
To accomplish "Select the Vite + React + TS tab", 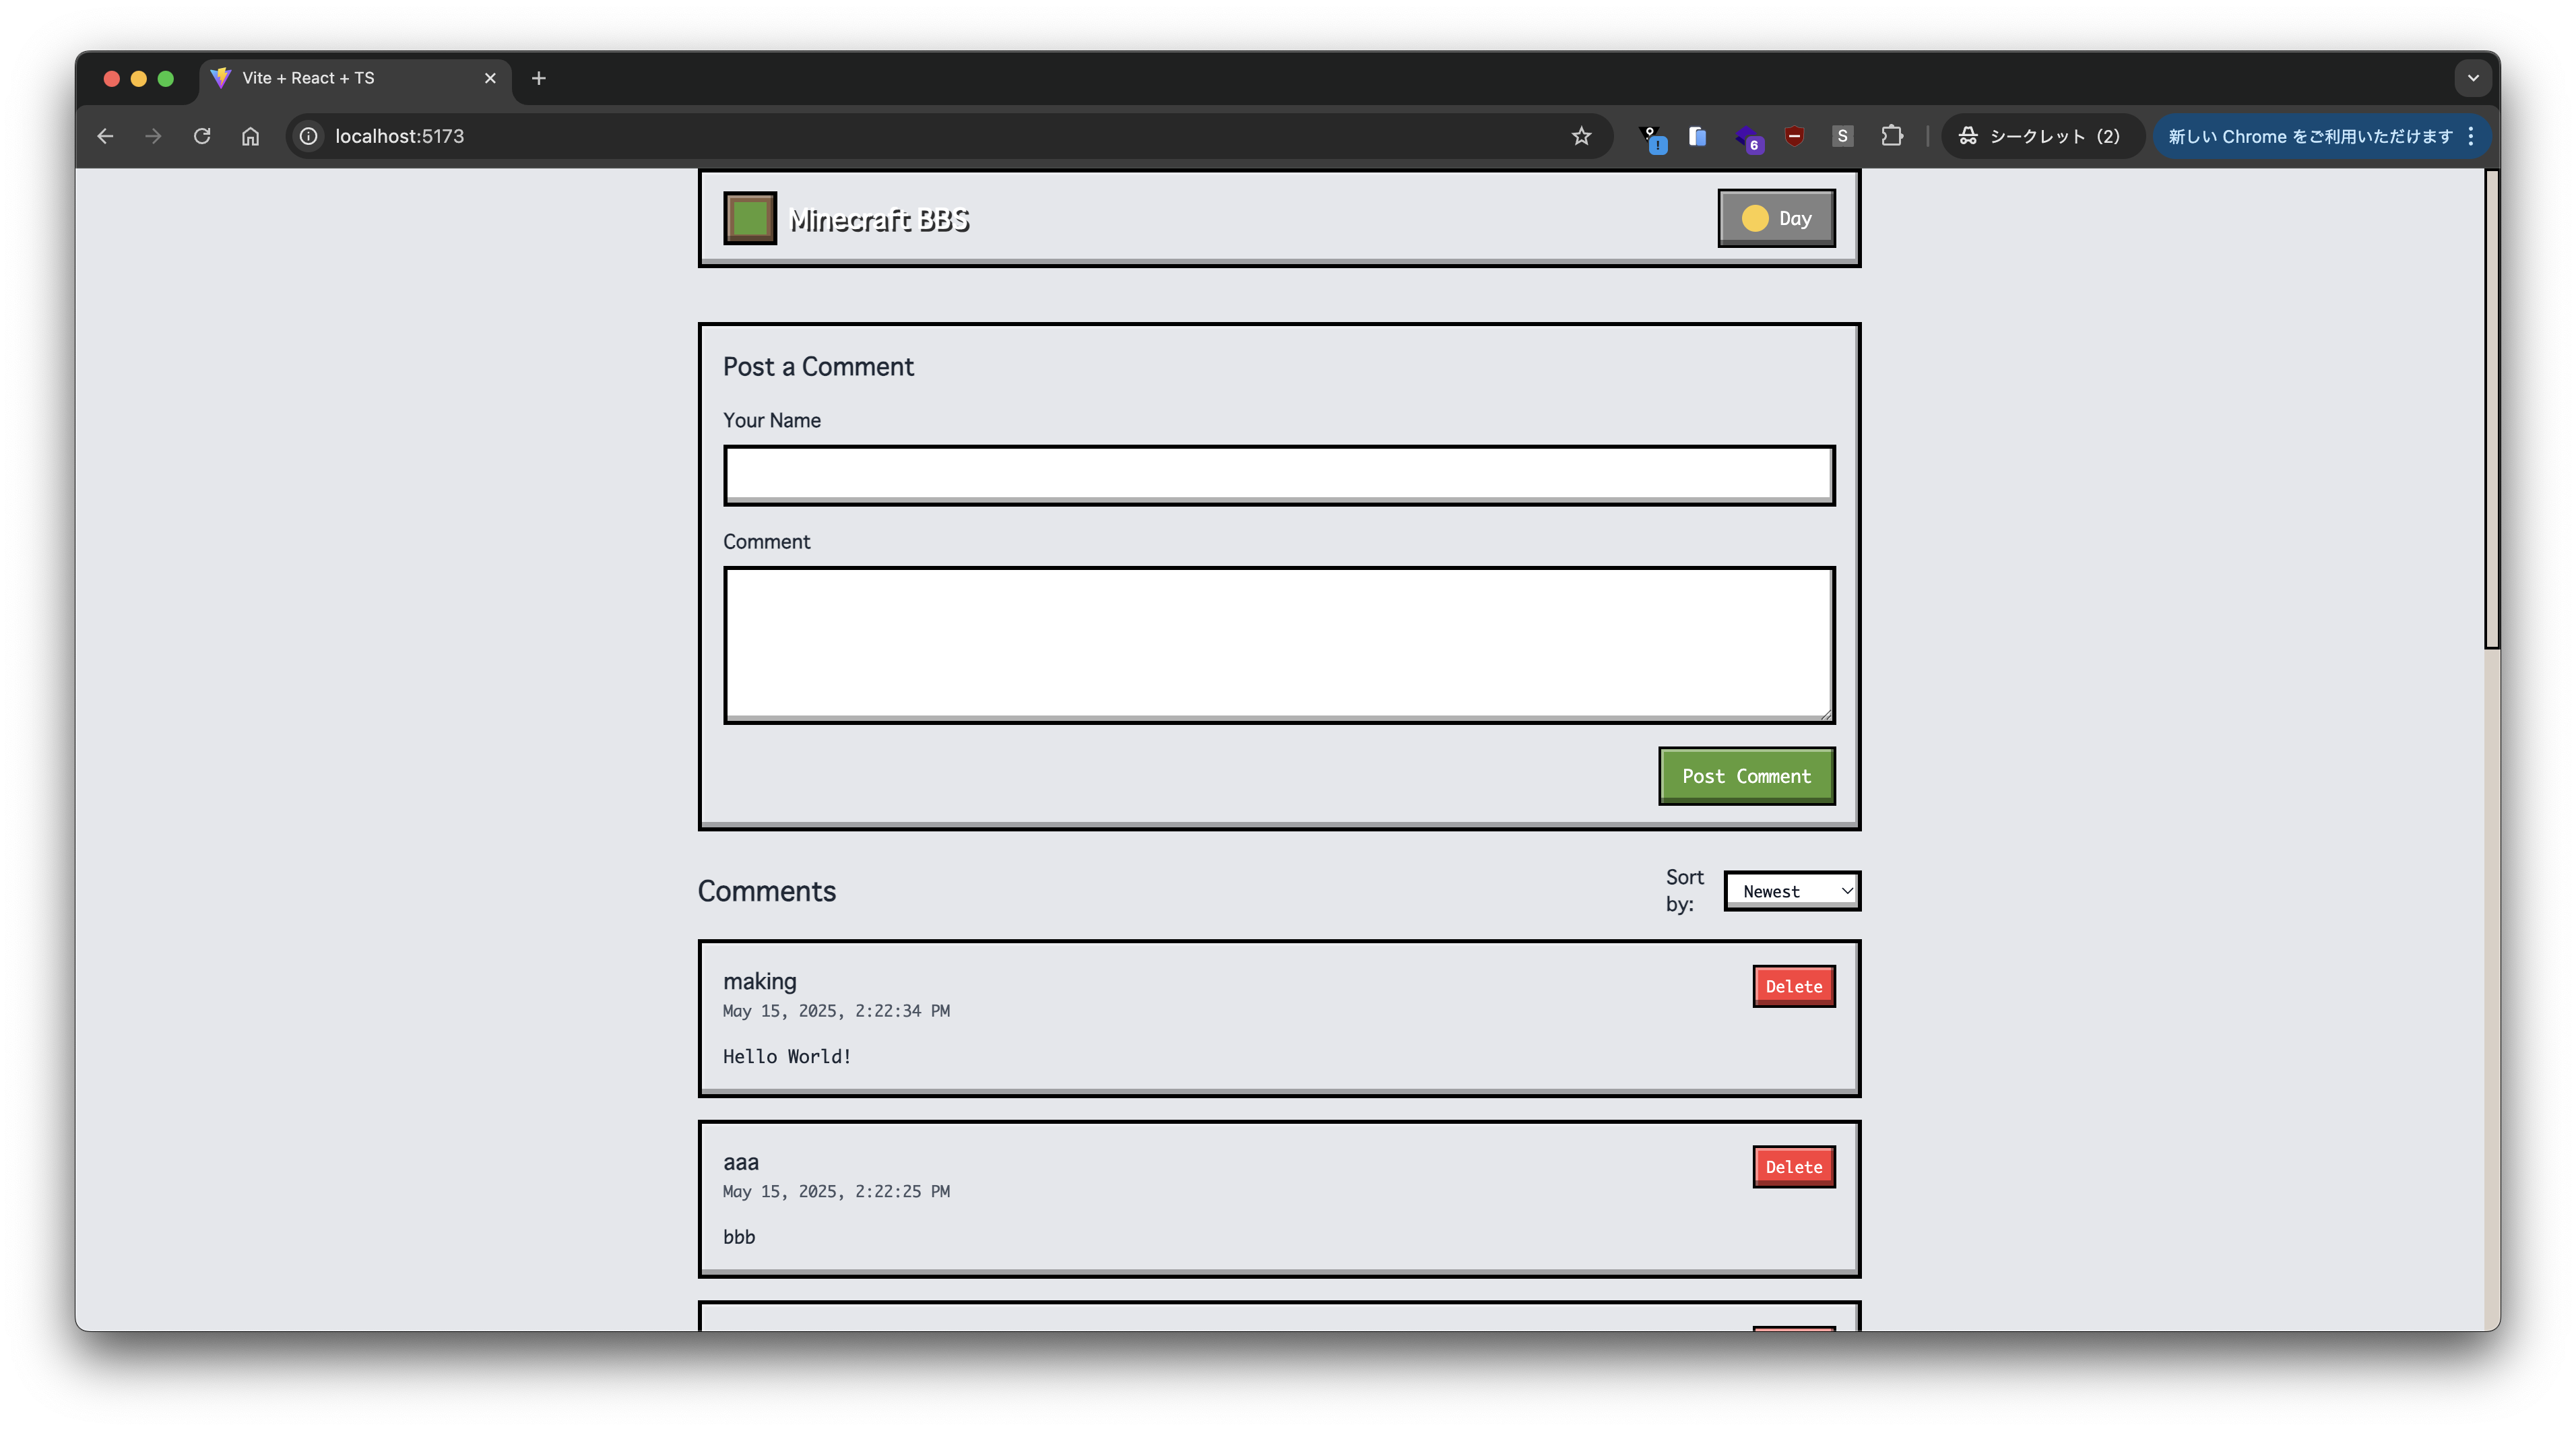I will [340, 78].
